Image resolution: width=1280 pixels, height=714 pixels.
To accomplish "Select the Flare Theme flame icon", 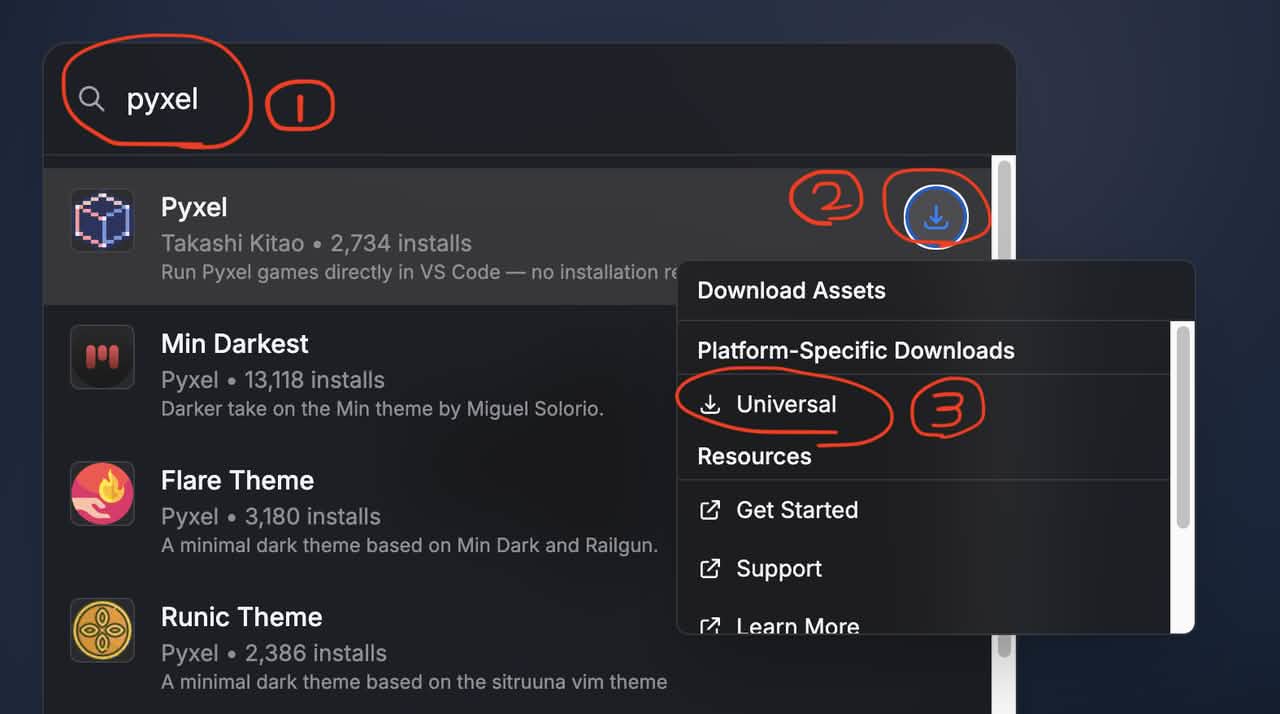I will coord(102,493).
